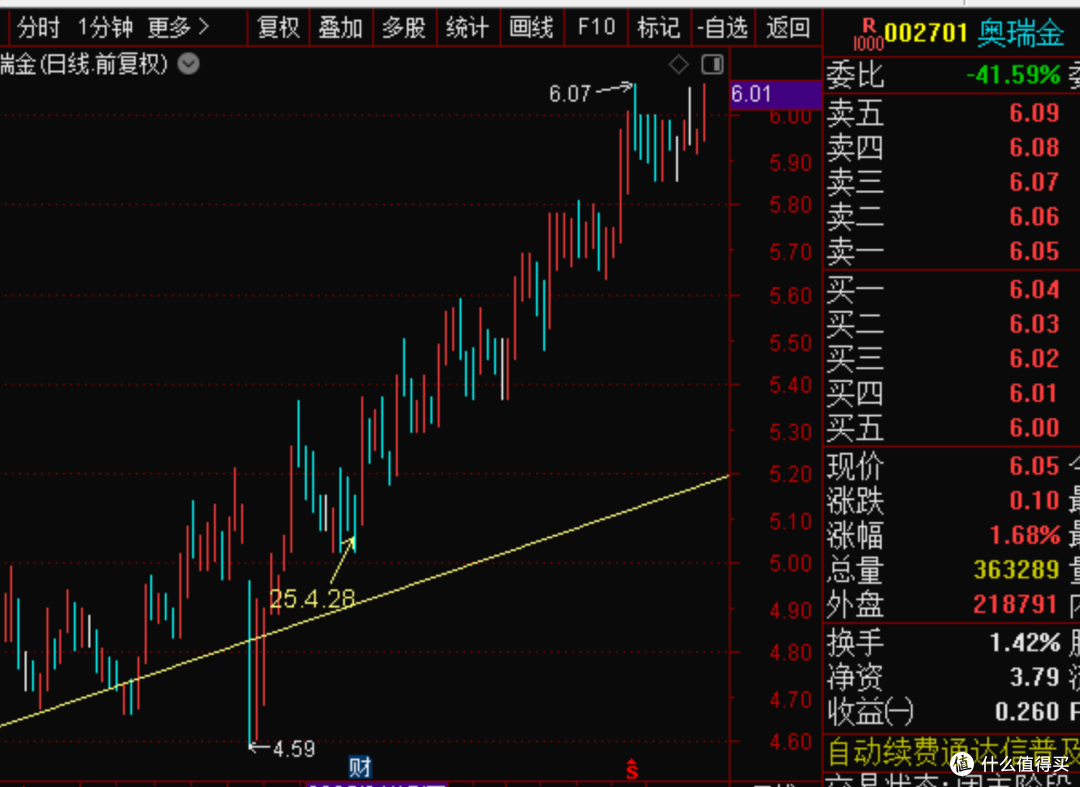Screen dimensions: 1080x787
Task: Click the 收益(一) value 0.260
Action: 1027,711
